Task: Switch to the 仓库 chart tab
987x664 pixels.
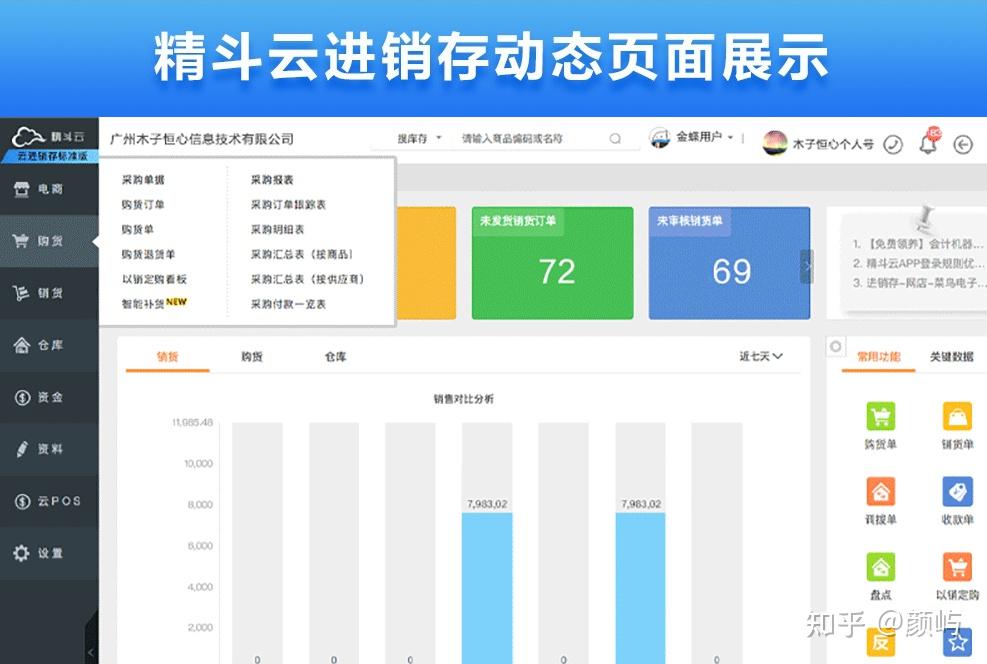Action: click(336, 357)
